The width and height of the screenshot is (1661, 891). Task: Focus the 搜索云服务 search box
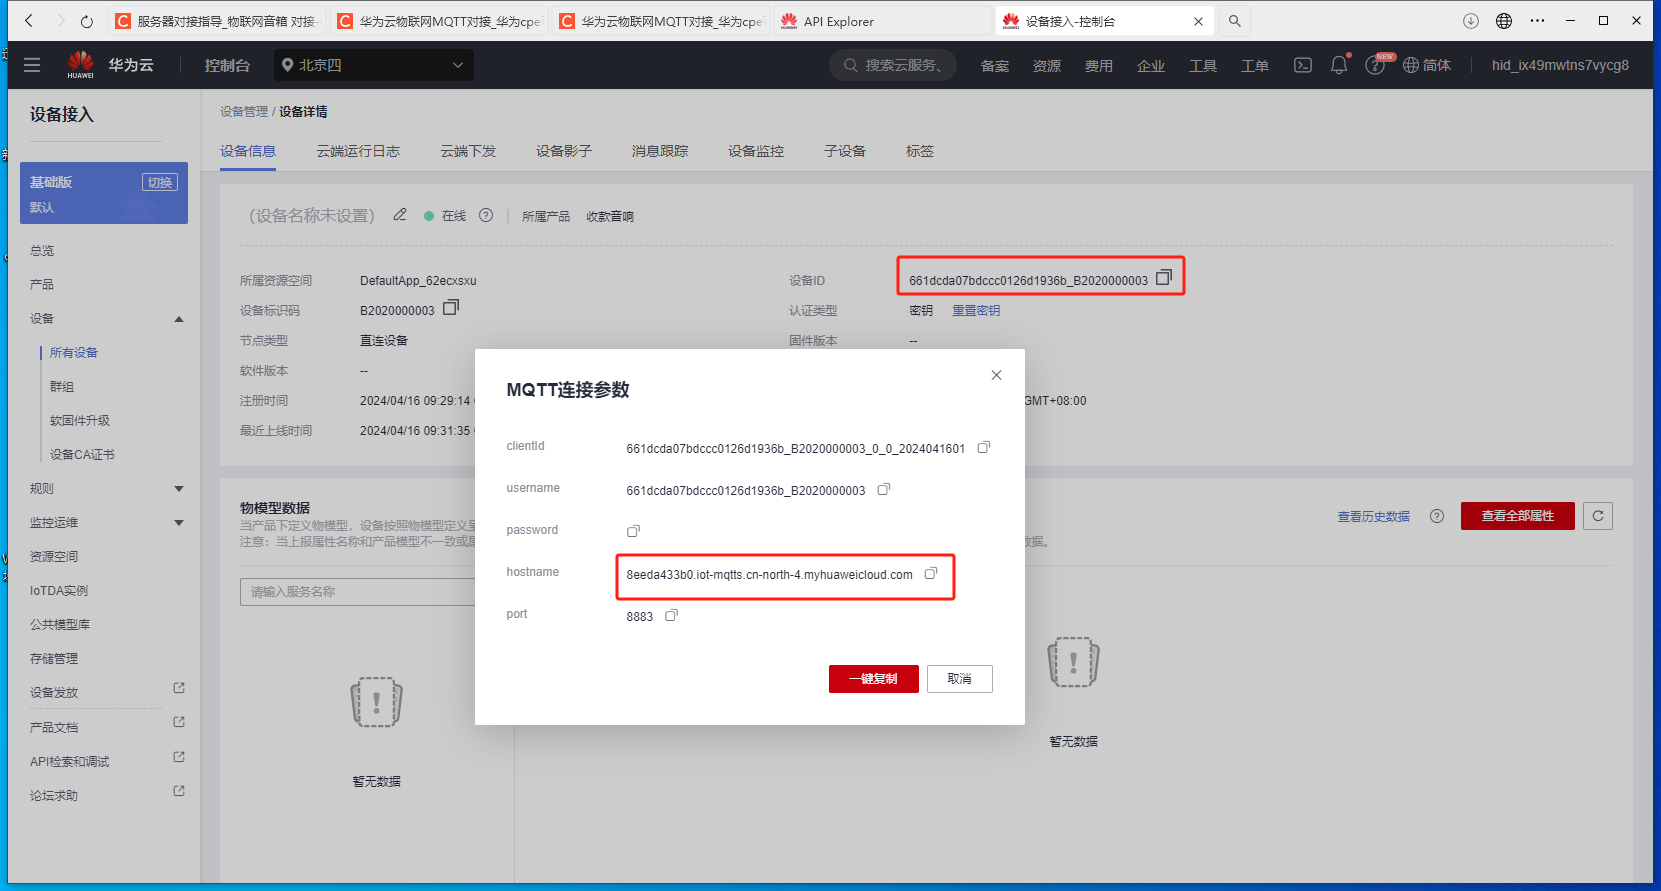[893, 65]
